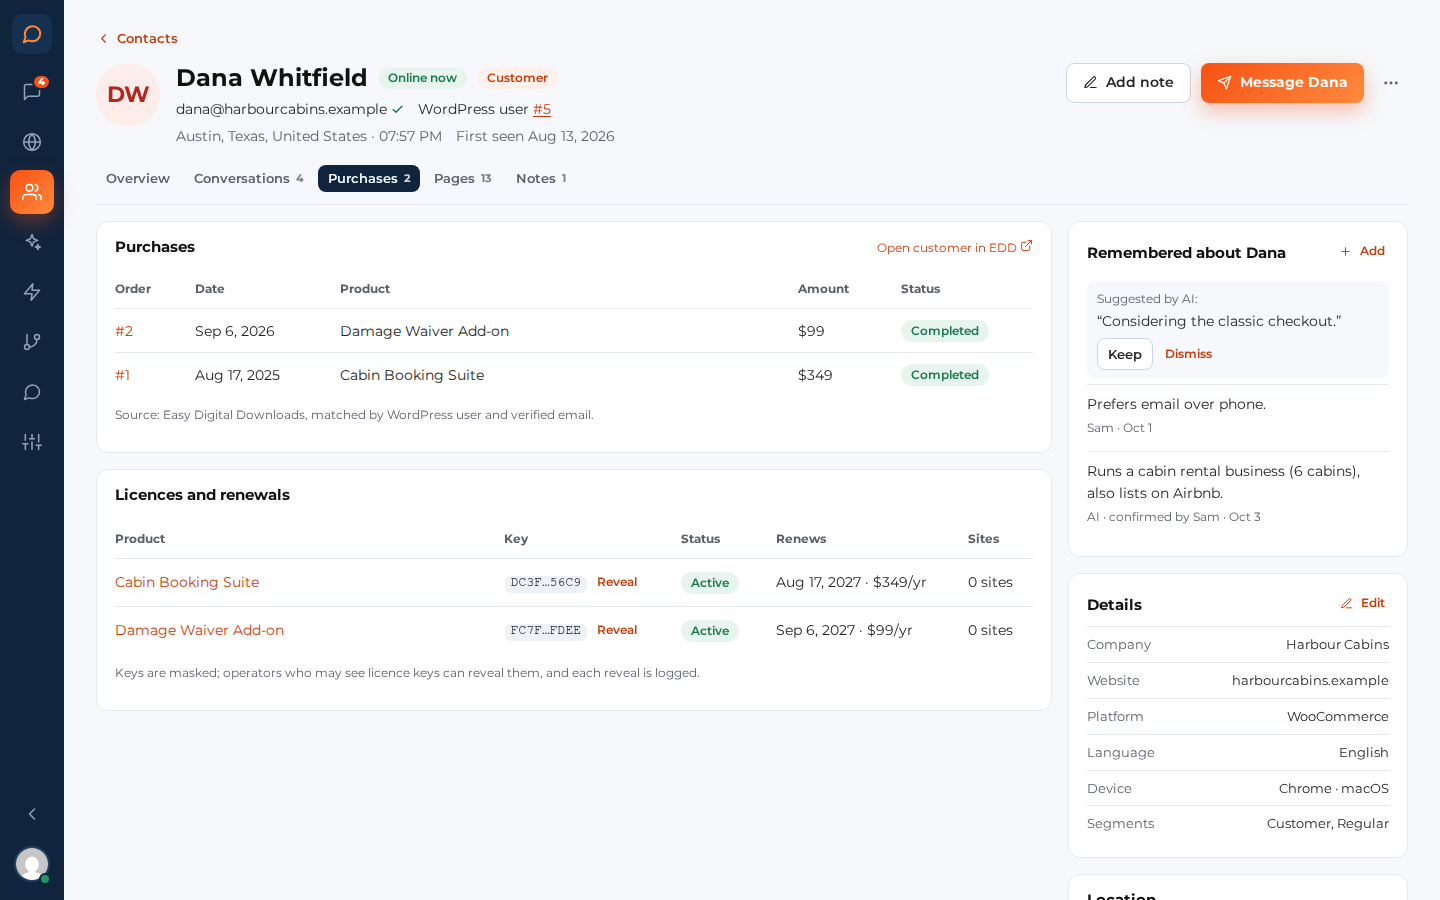Collapse the sidebar with the chevron arrow

coord(32,814)
